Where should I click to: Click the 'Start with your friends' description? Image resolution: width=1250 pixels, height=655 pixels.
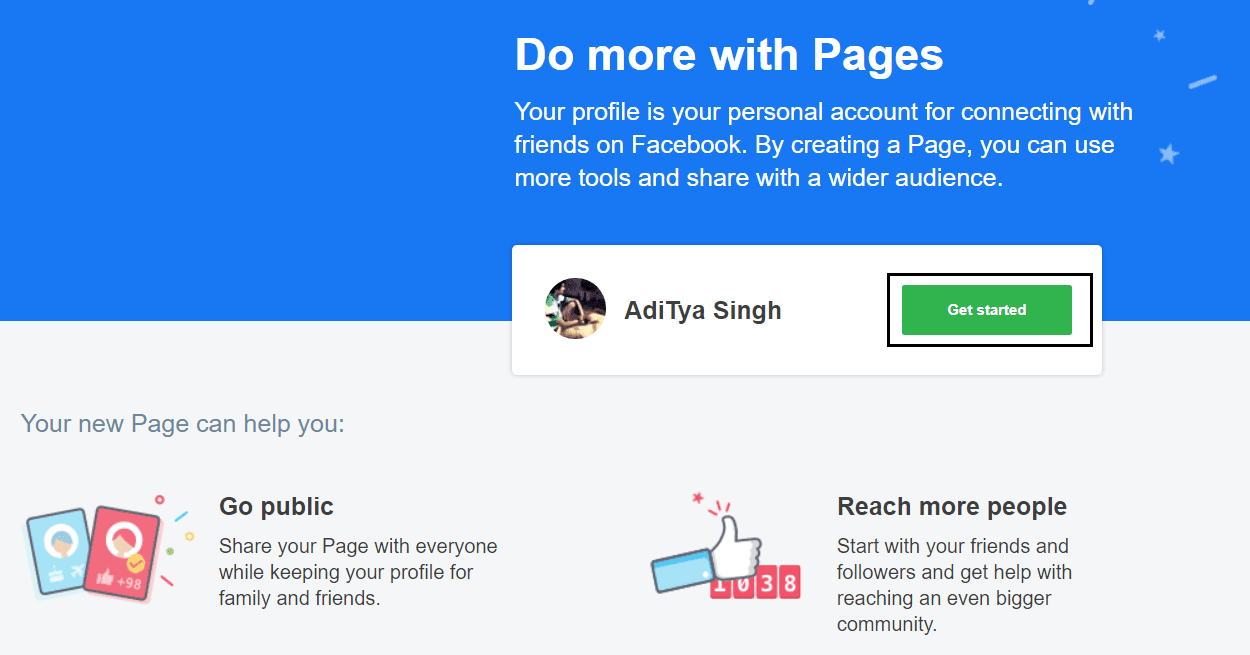point(954,585)
